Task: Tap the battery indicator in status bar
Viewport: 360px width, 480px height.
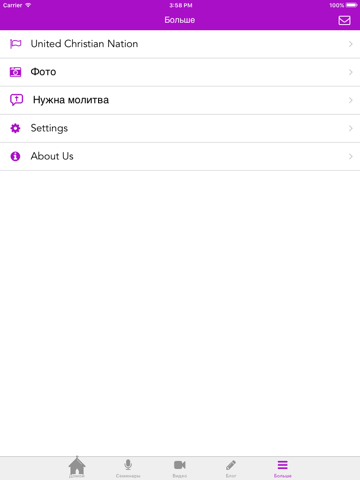Action: (352, 5)
